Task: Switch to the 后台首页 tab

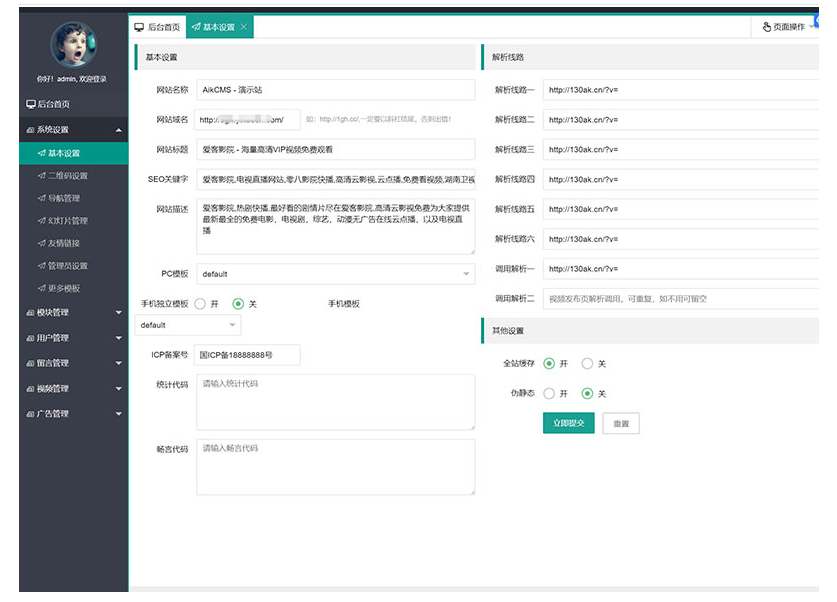Action: click(157, 27)
